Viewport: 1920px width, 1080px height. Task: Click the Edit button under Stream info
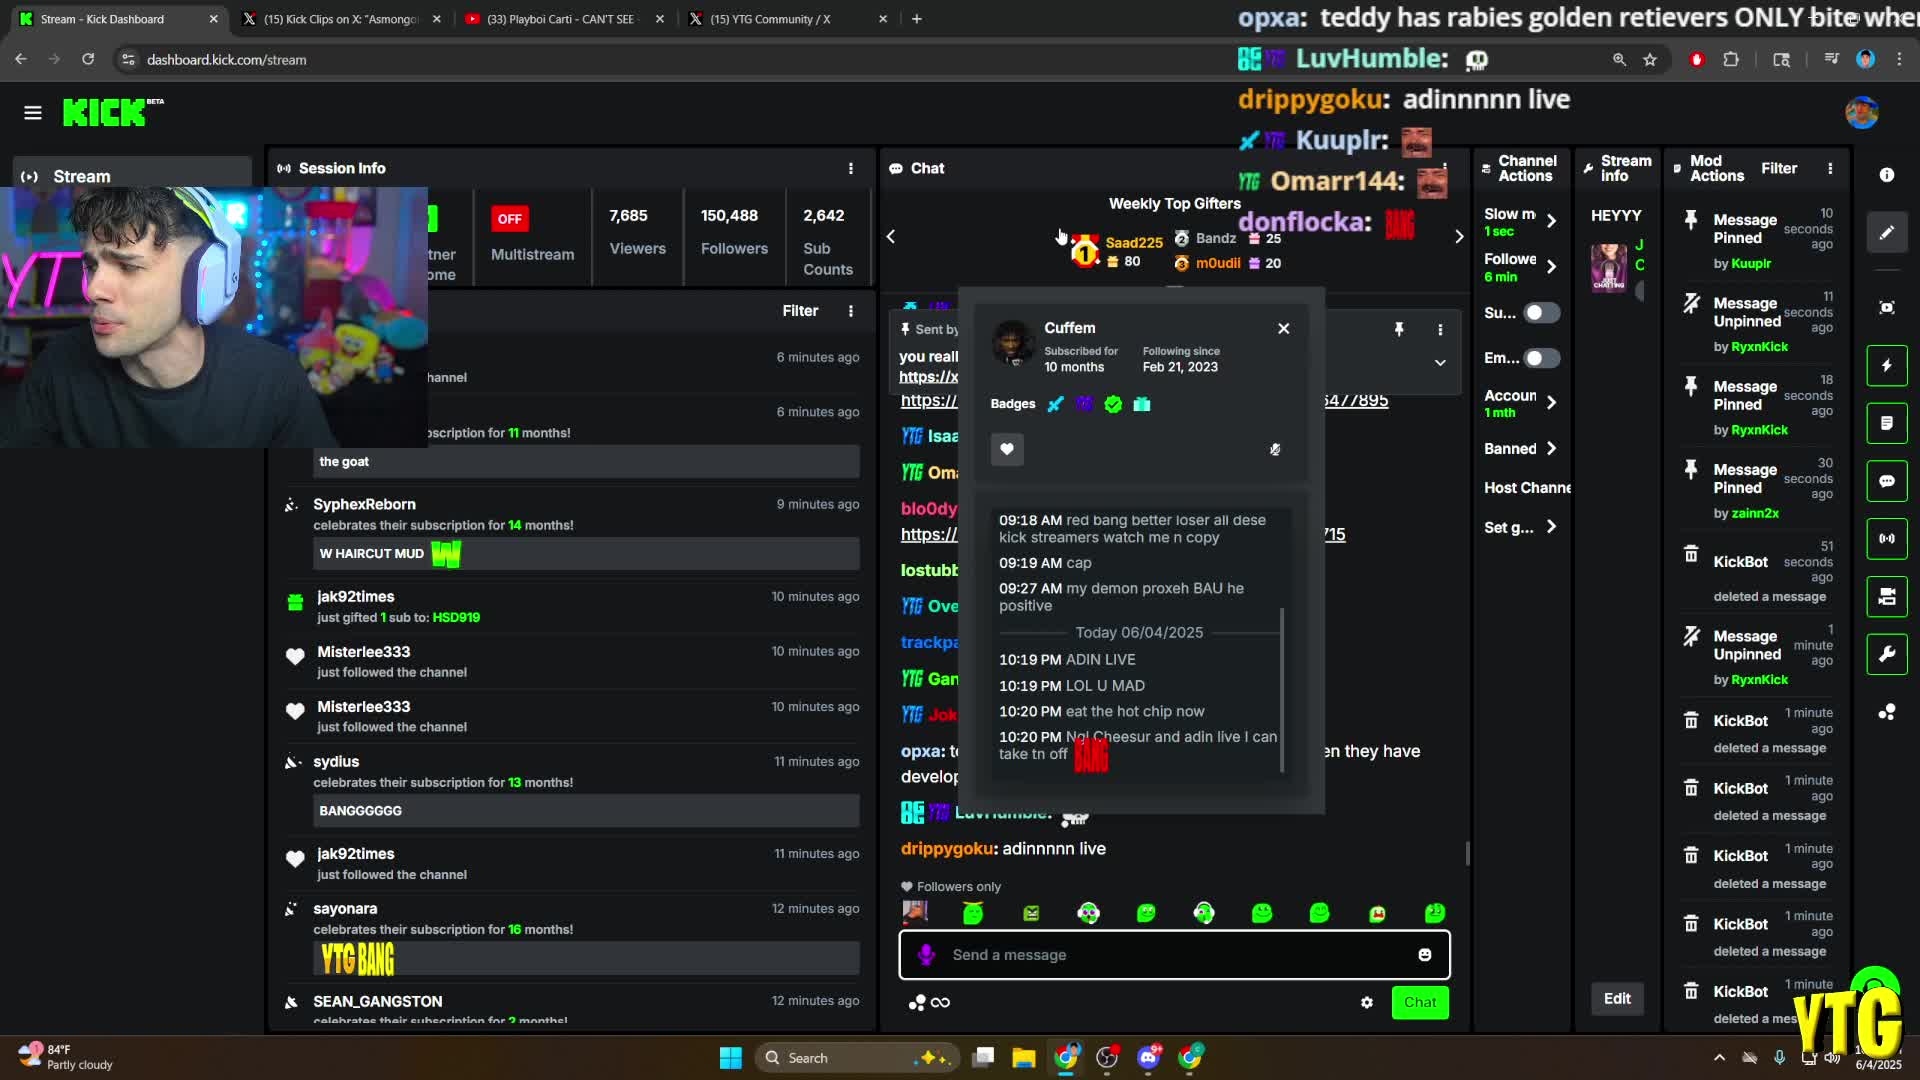click(1617, 999)
